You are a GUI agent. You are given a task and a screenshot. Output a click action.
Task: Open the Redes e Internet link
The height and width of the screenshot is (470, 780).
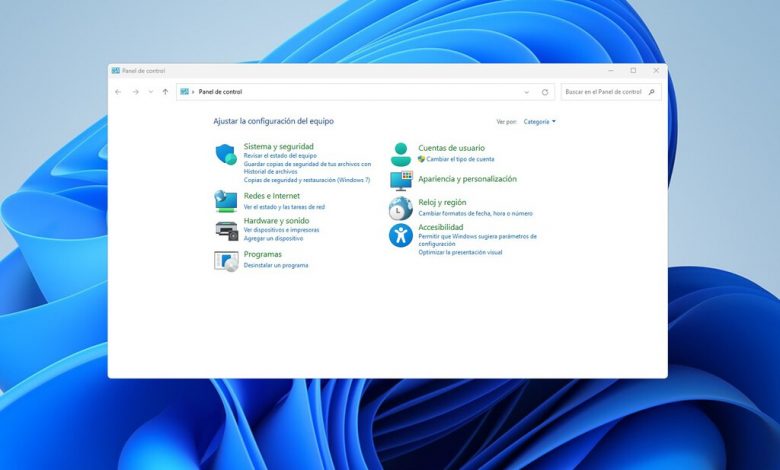point(272,196)
